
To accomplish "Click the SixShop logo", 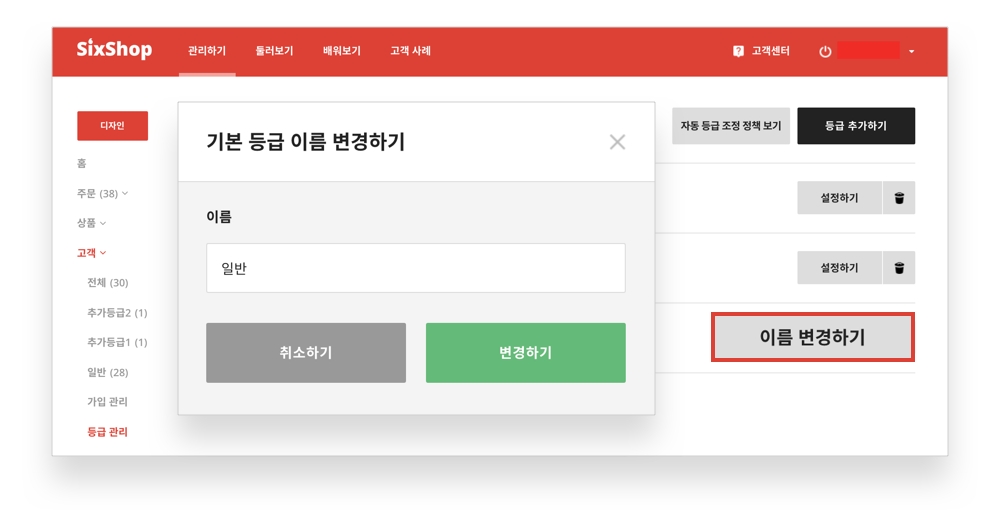I will tap(114, 50).
